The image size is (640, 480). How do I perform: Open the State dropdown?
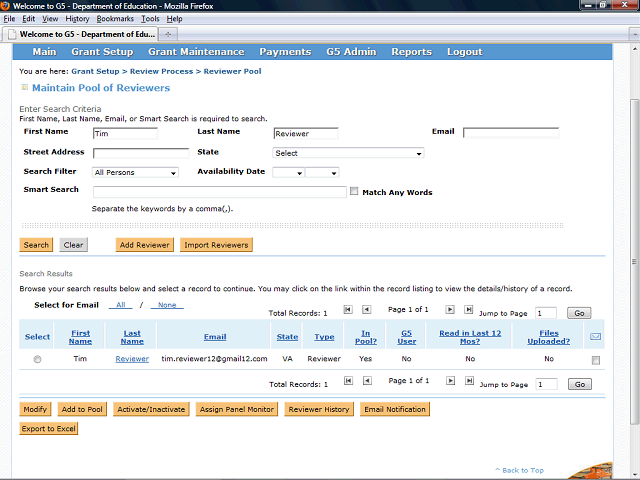coord(348,153)
